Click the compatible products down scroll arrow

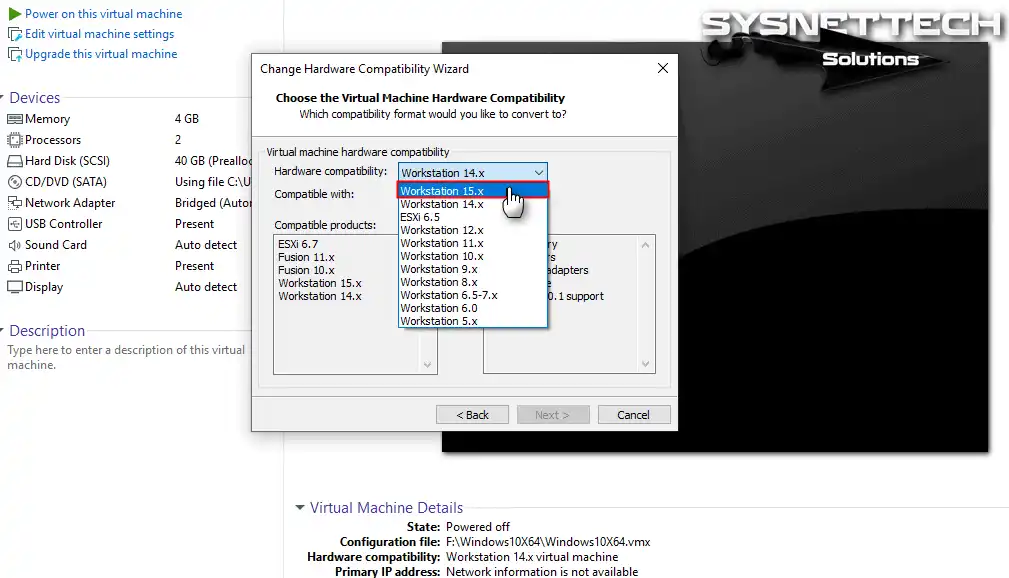point(427,365)
